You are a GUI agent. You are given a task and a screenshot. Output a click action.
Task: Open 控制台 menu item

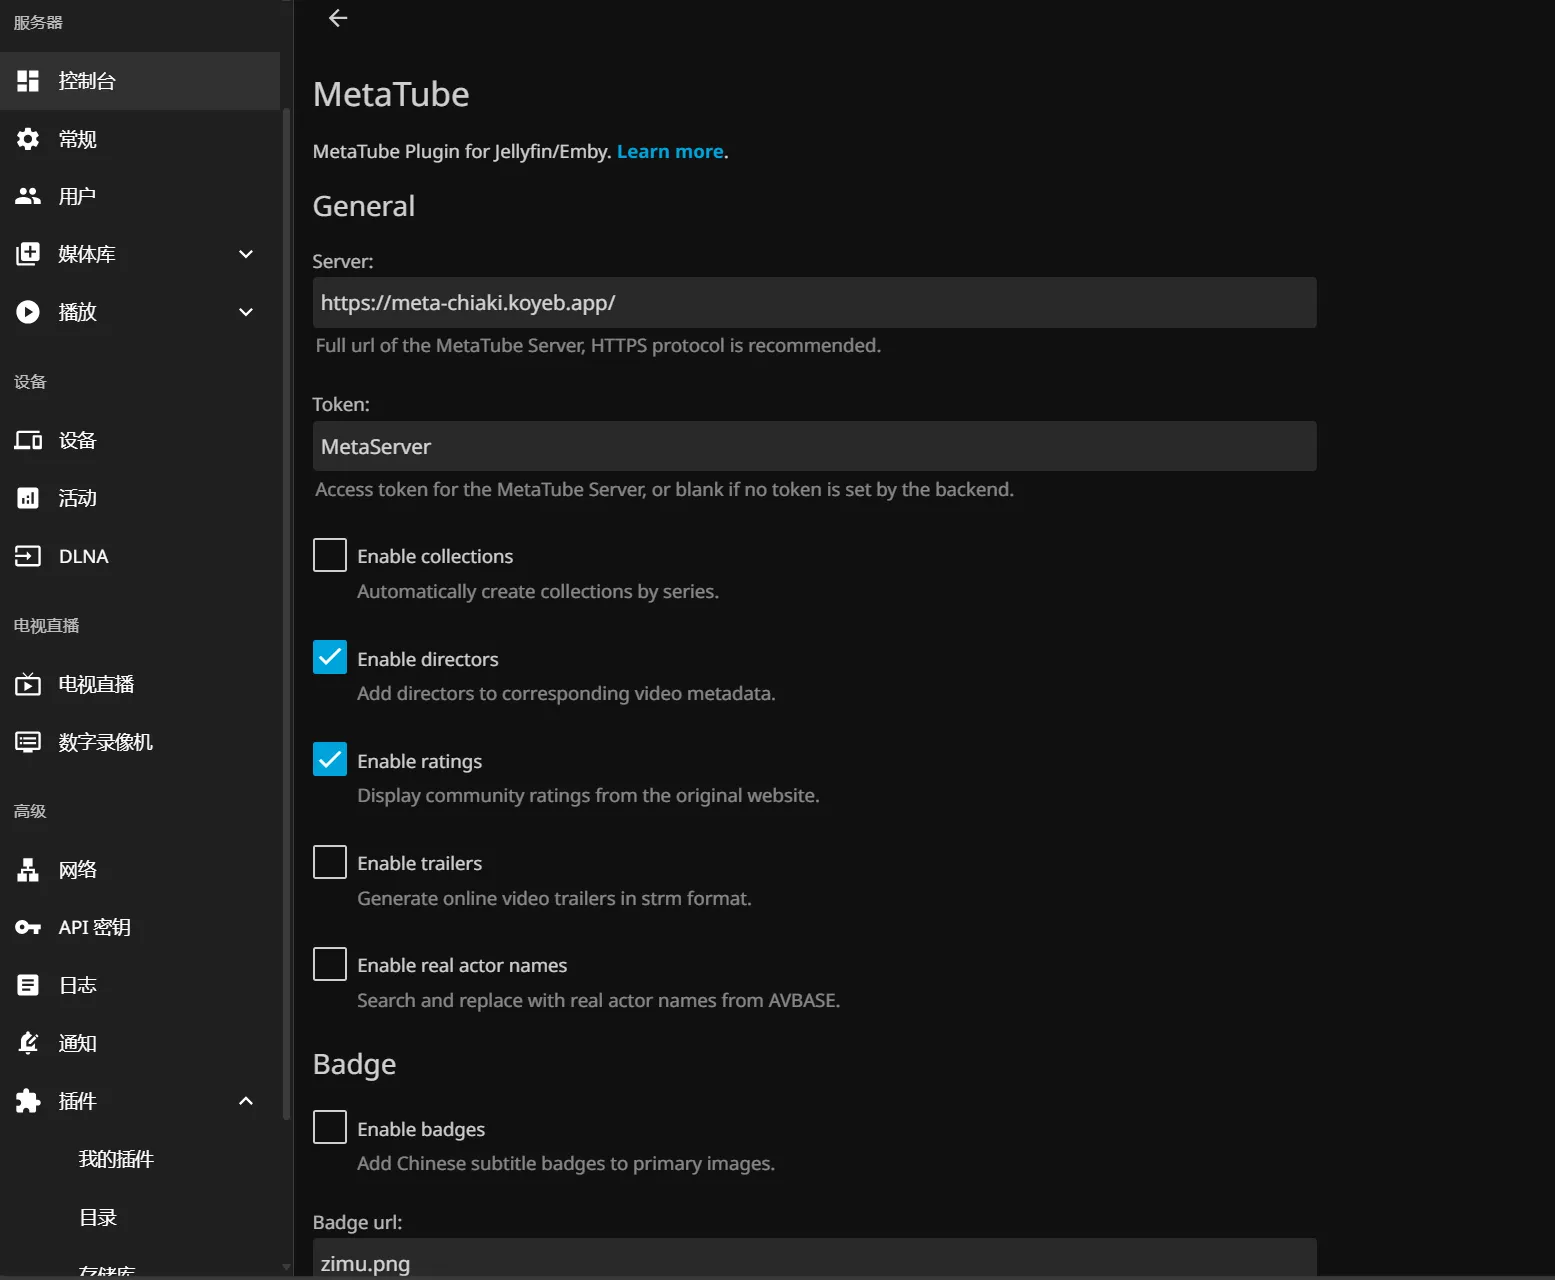(x=140, y=81)
